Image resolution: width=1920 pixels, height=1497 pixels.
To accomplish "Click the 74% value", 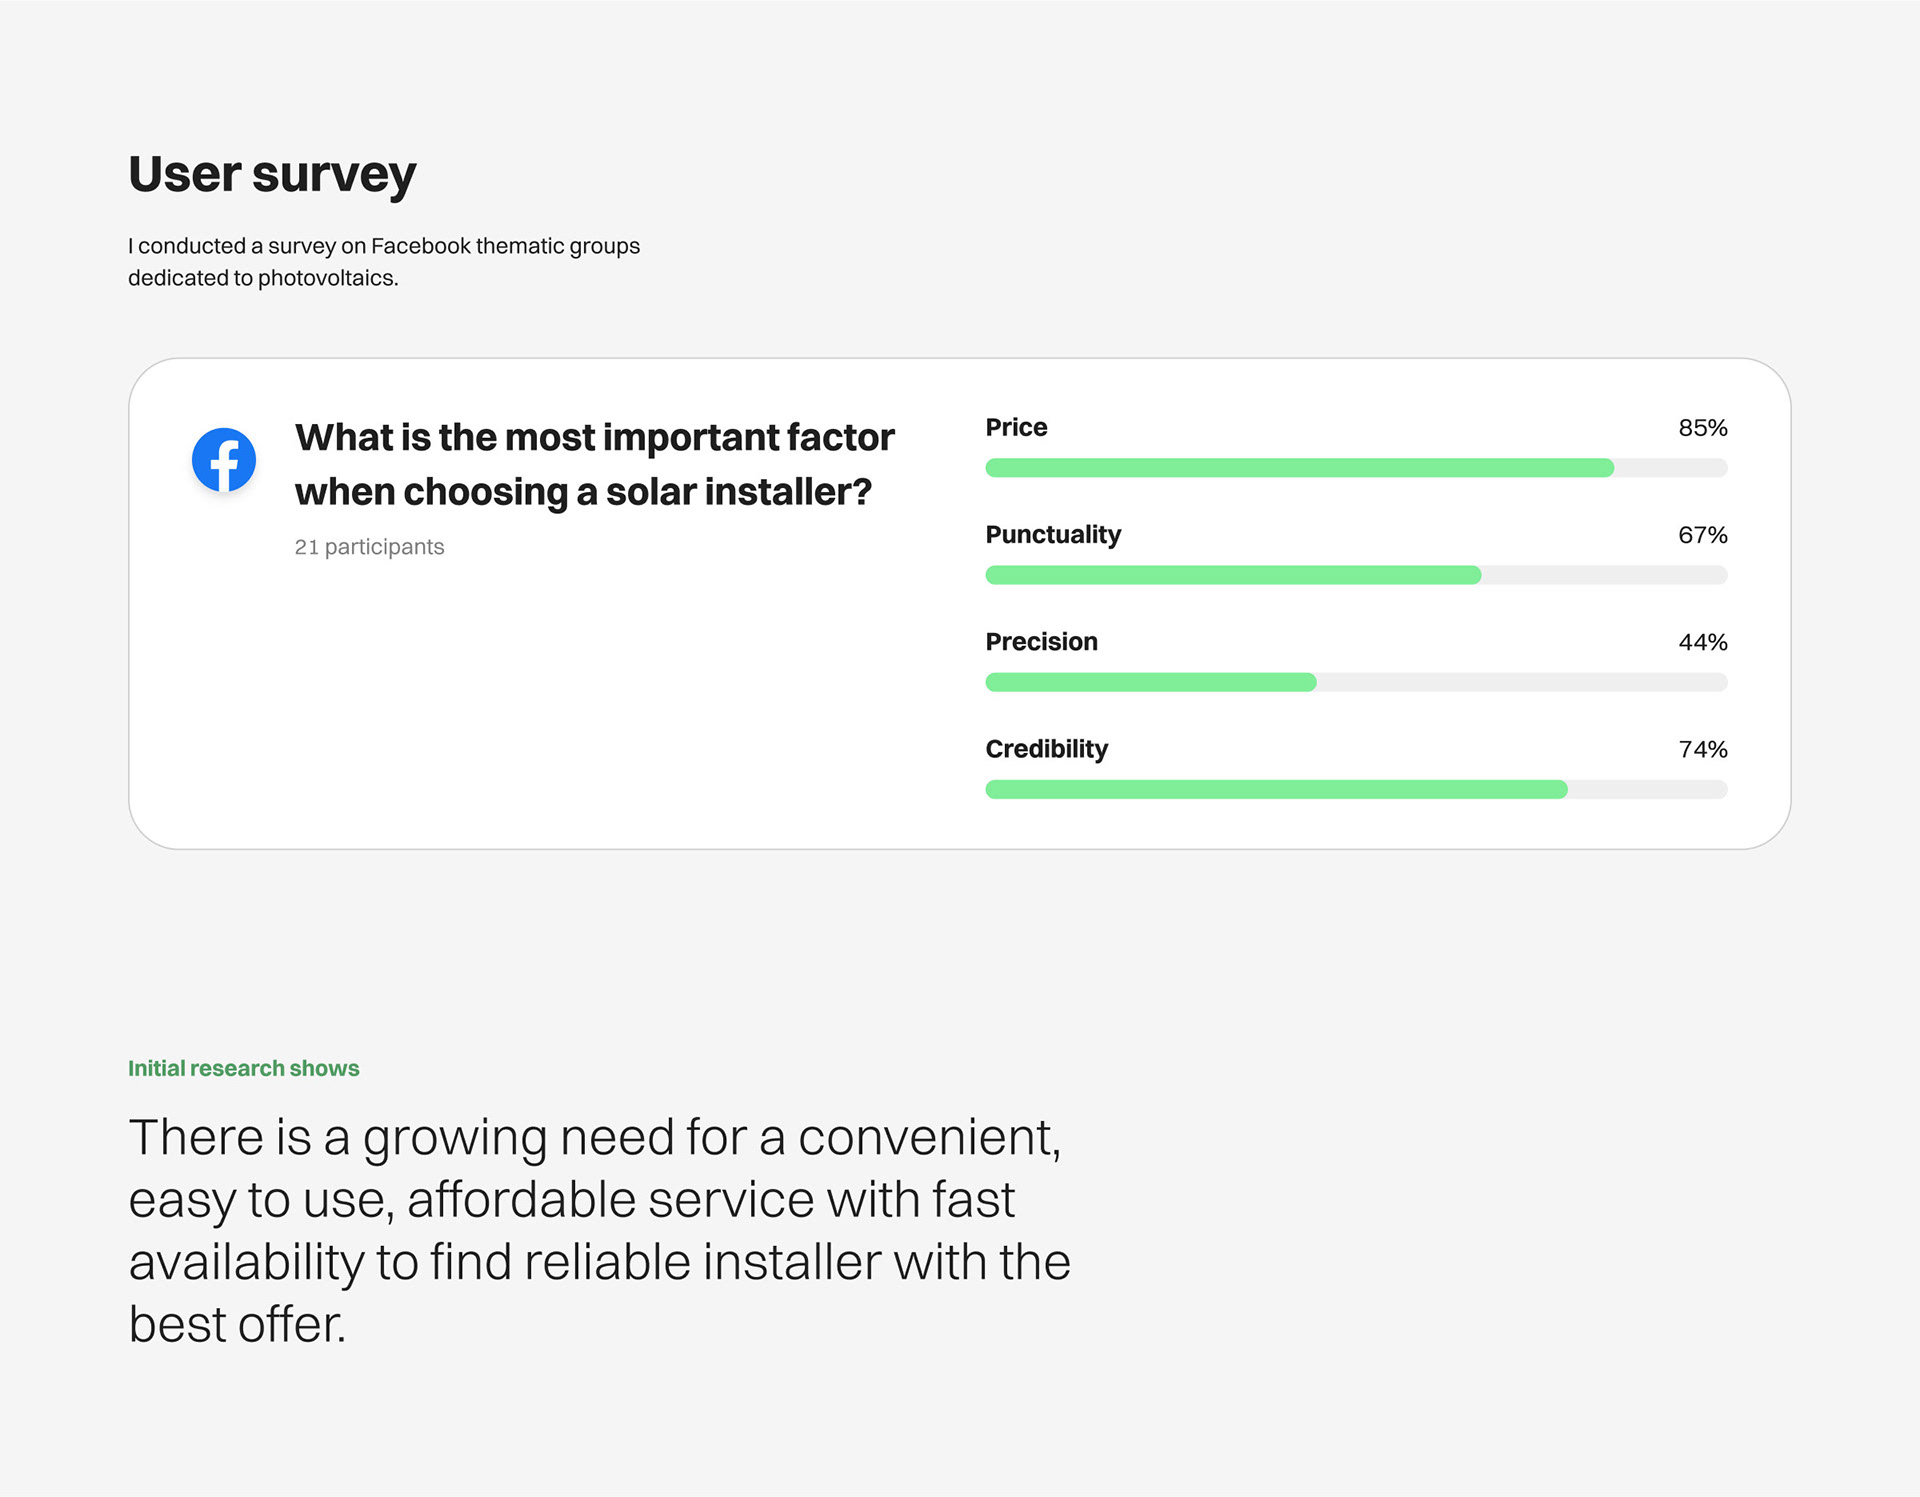I will 1702,749.
